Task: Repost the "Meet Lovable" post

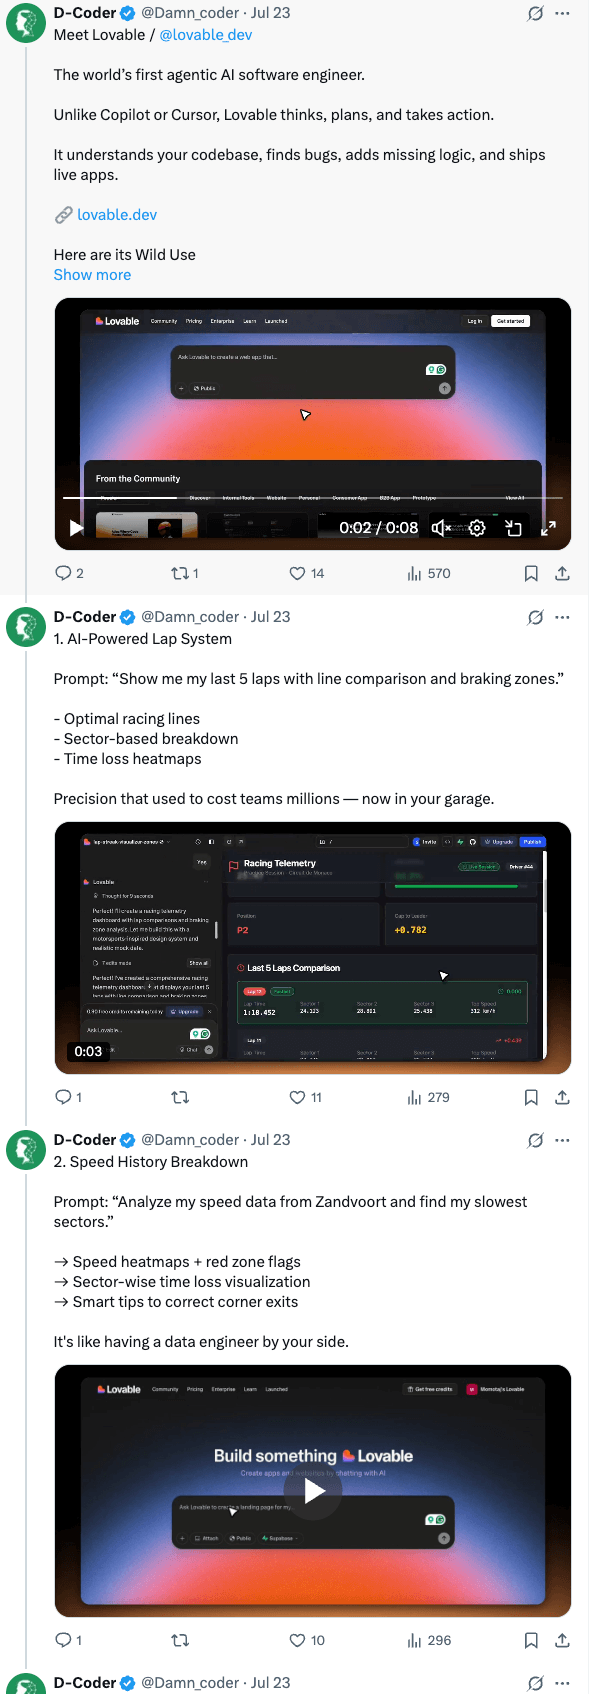Action: pos(181,573)
